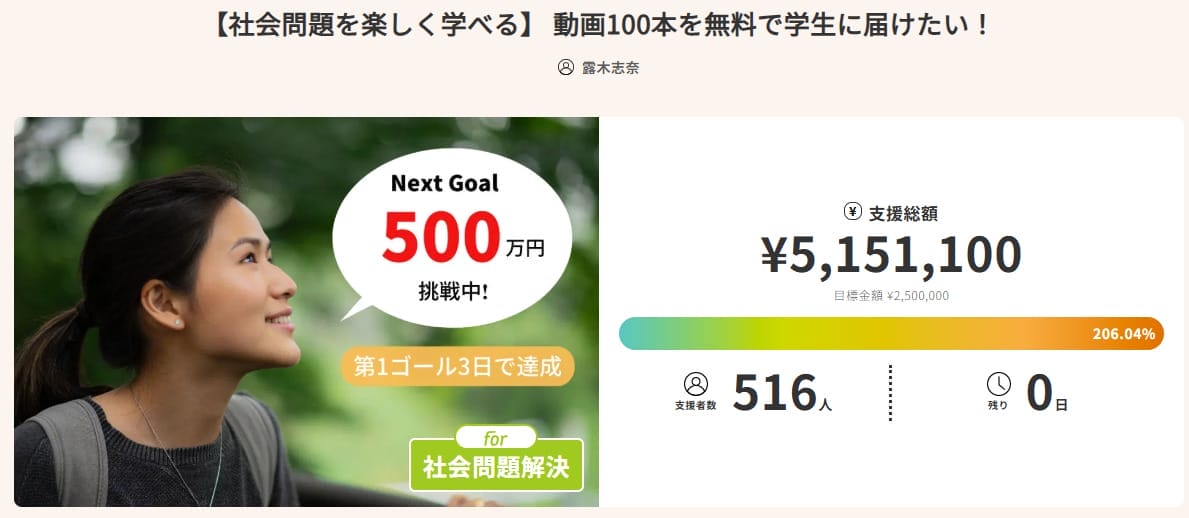Click the 0日 remaining days count
Image resolution: width=1189 pixels, height=518 pixels.
[1046, 393]
